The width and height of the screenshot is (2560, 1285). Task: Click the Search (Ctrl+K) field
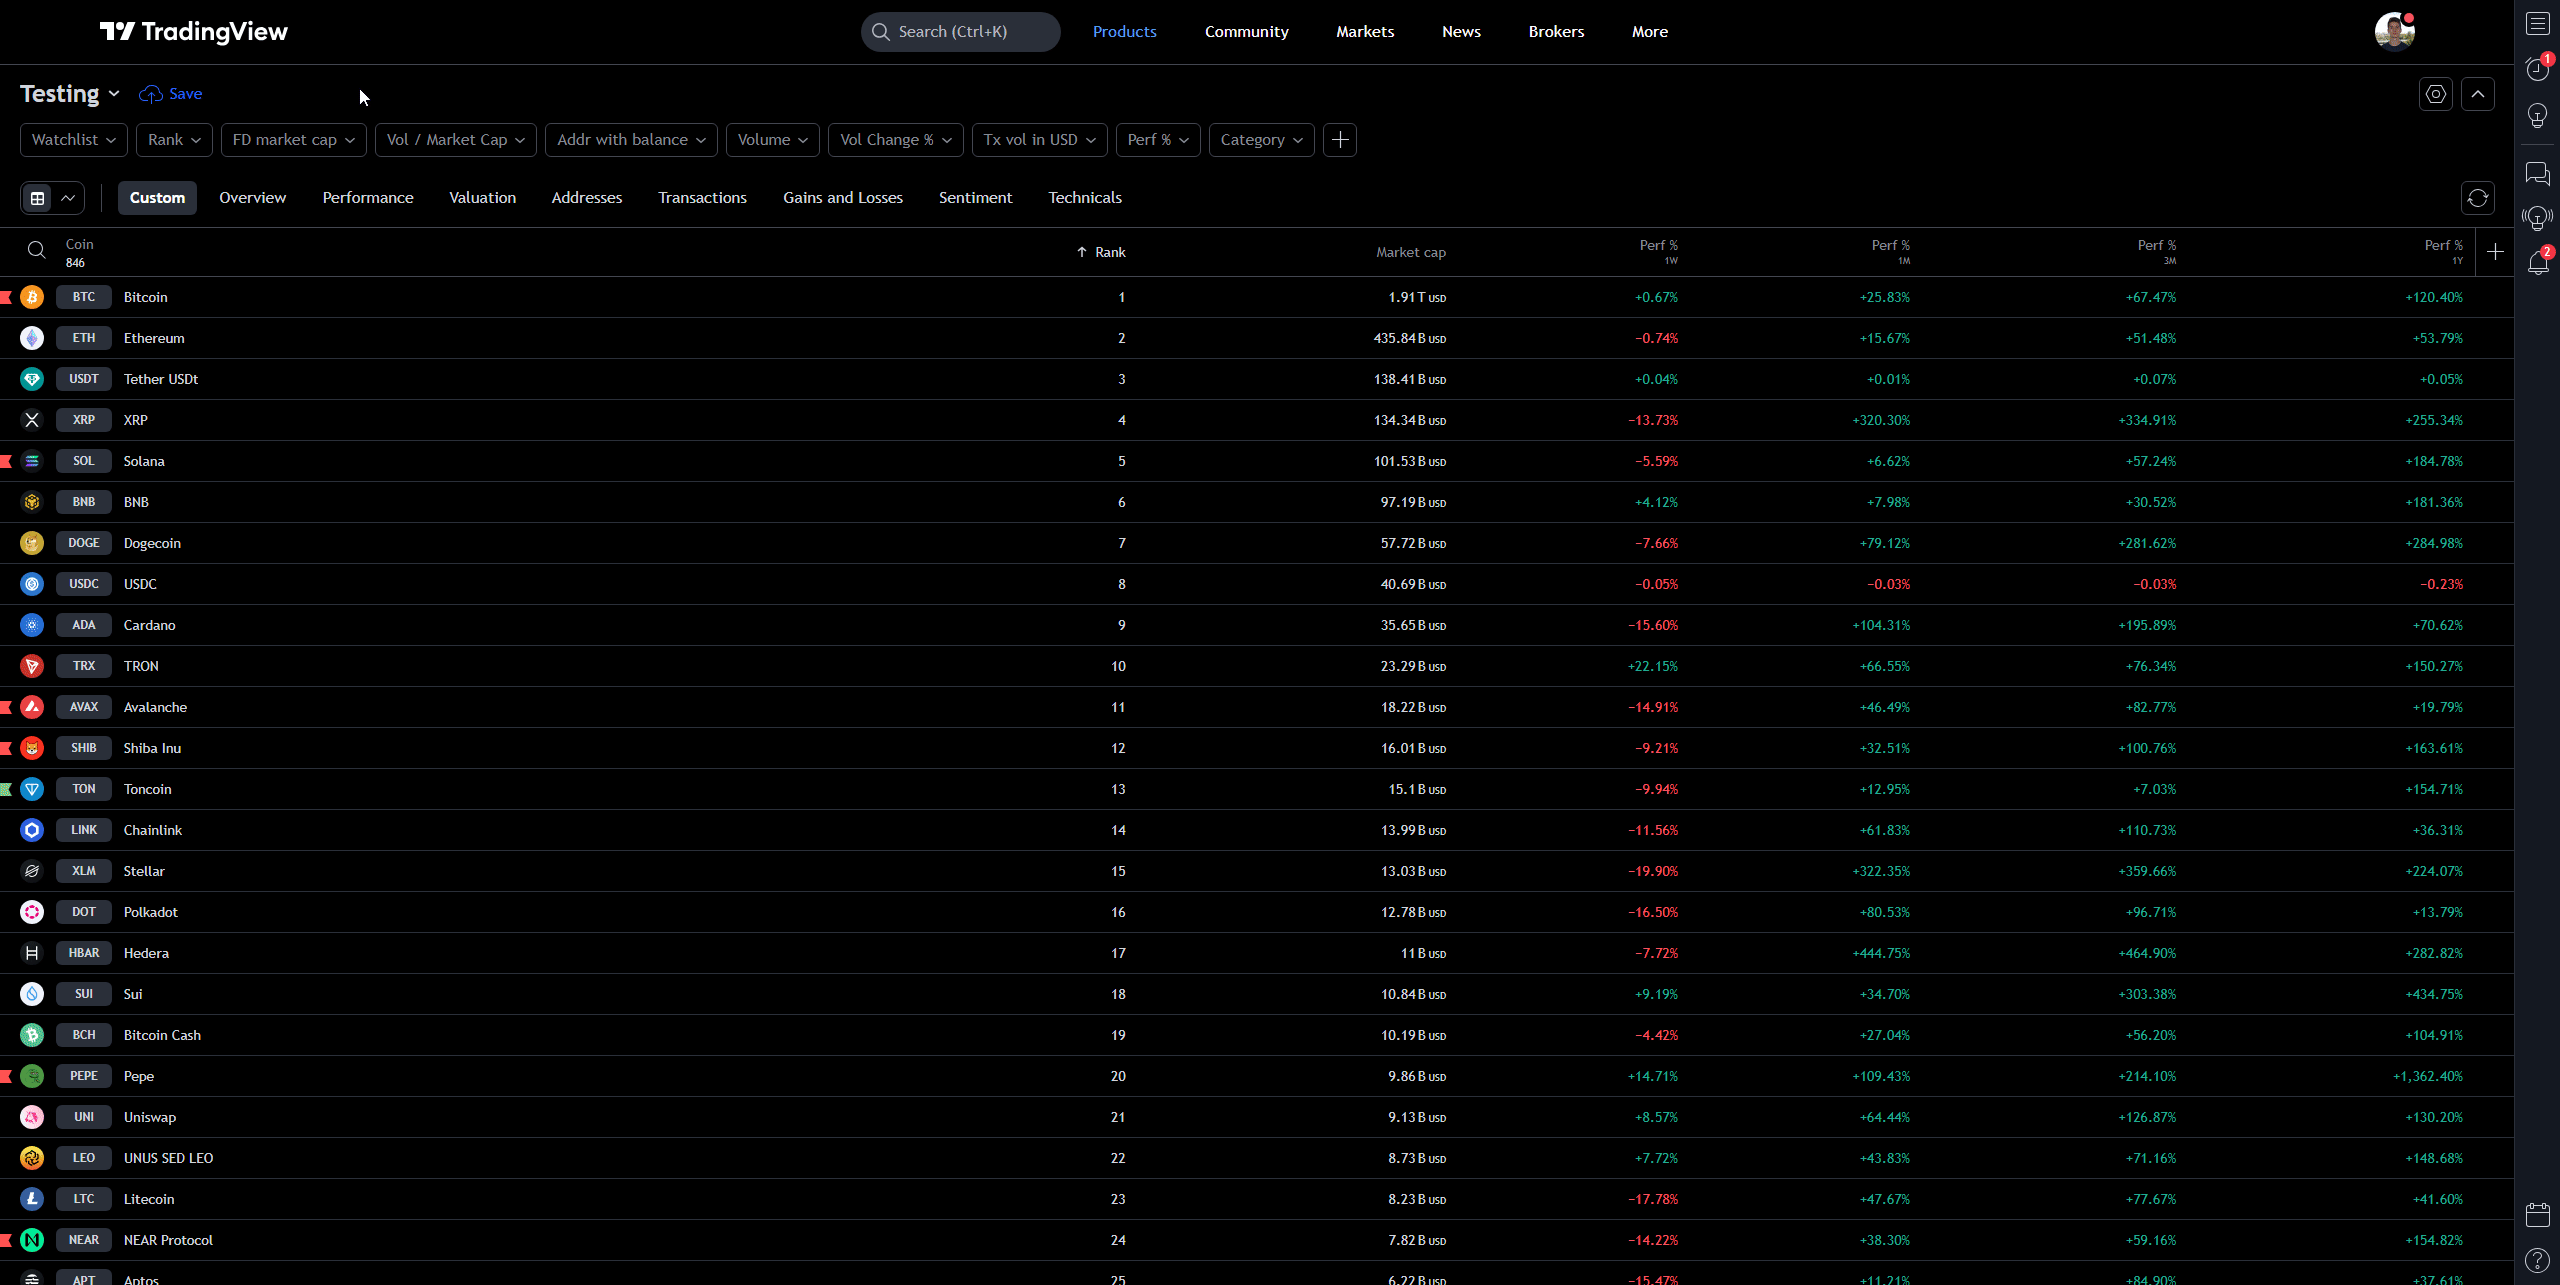(x=960, y=32)
